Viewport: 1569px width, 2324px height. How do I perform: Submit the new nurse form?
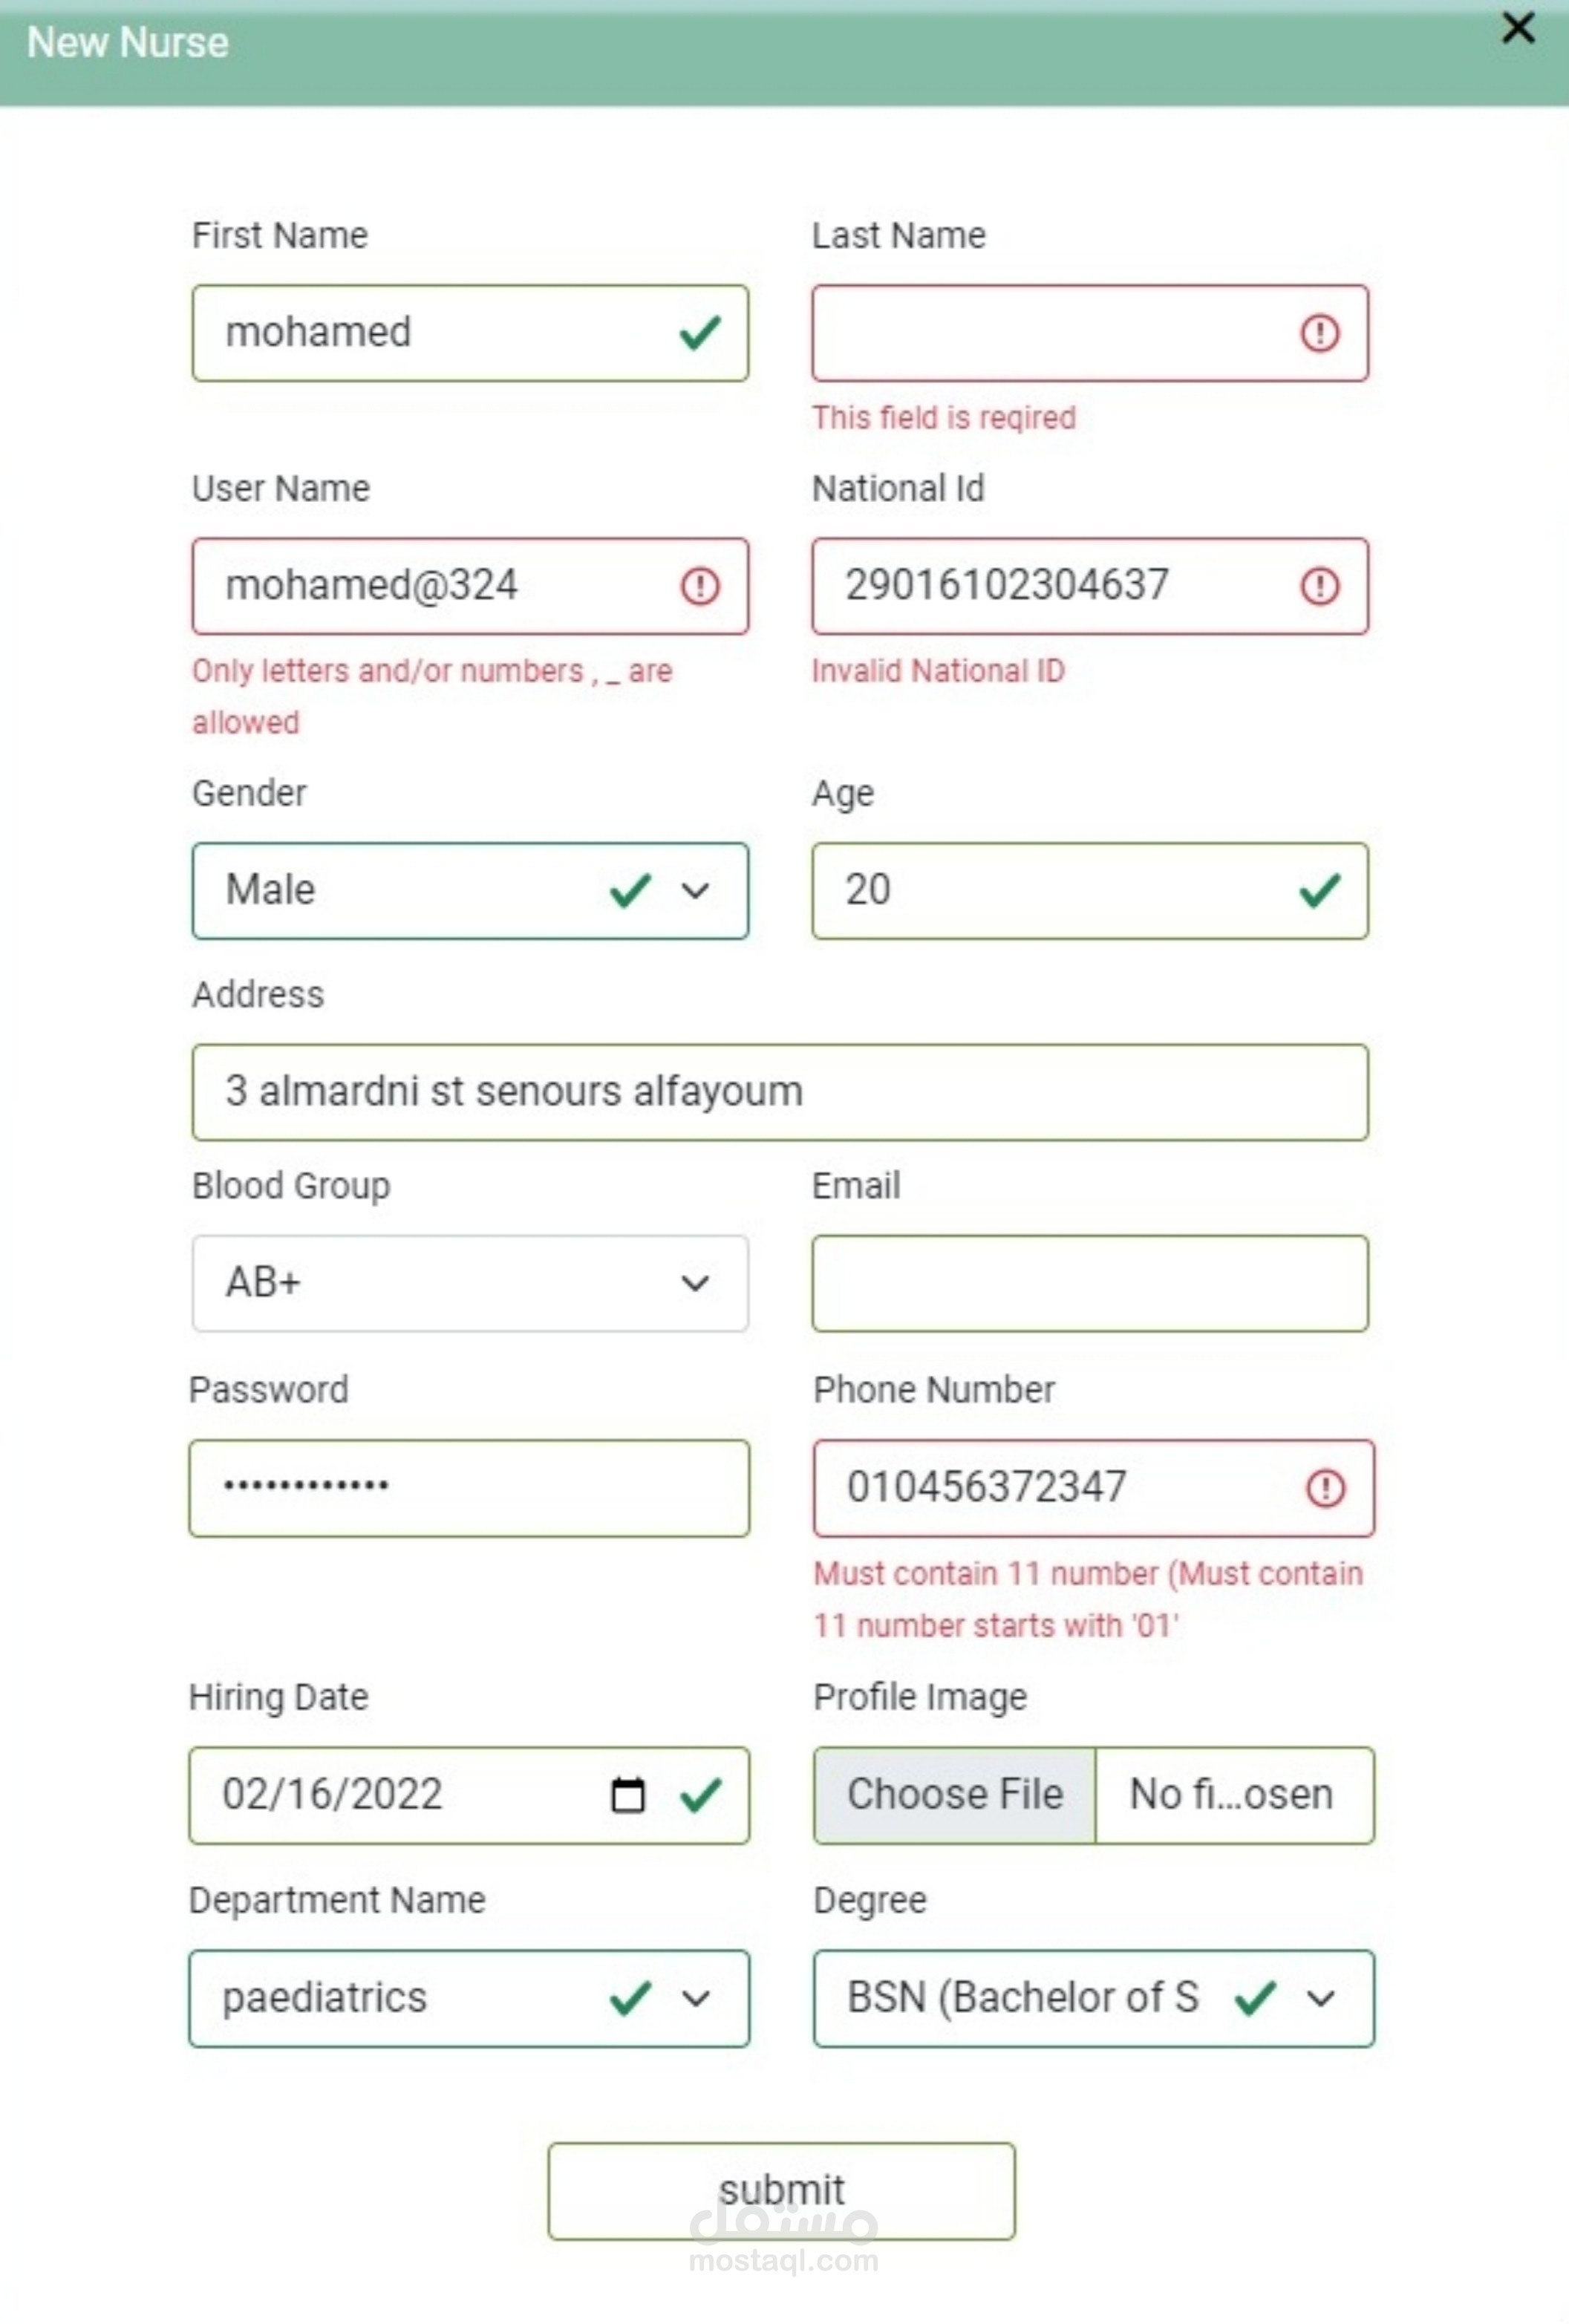pyautogui.click(x=781, y=2191)
